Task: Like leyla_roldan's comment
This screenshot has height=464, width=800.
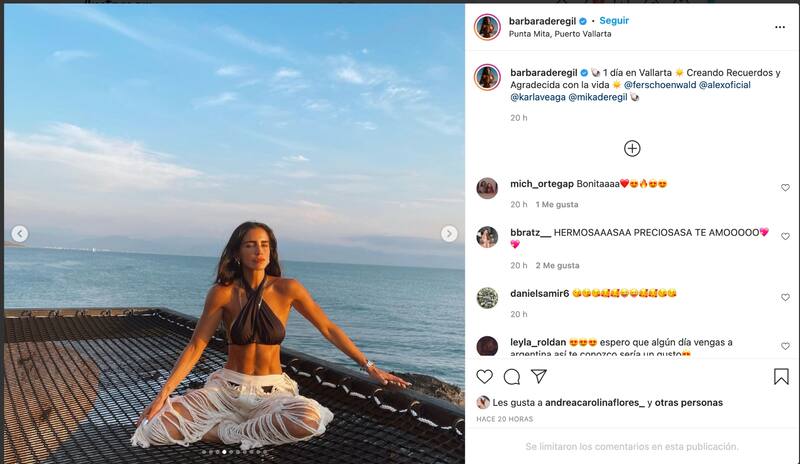Action: (x=785, y=346)
